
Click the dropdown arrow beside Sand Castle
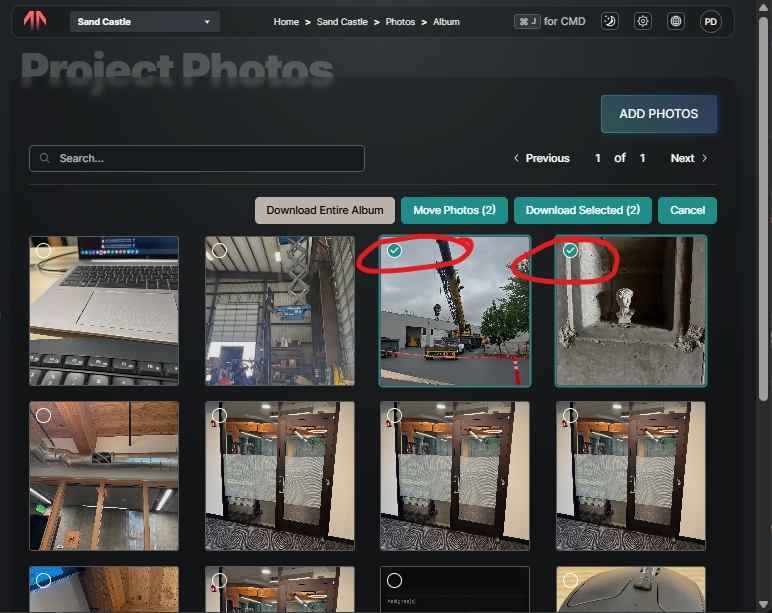[x=207, y=22]
